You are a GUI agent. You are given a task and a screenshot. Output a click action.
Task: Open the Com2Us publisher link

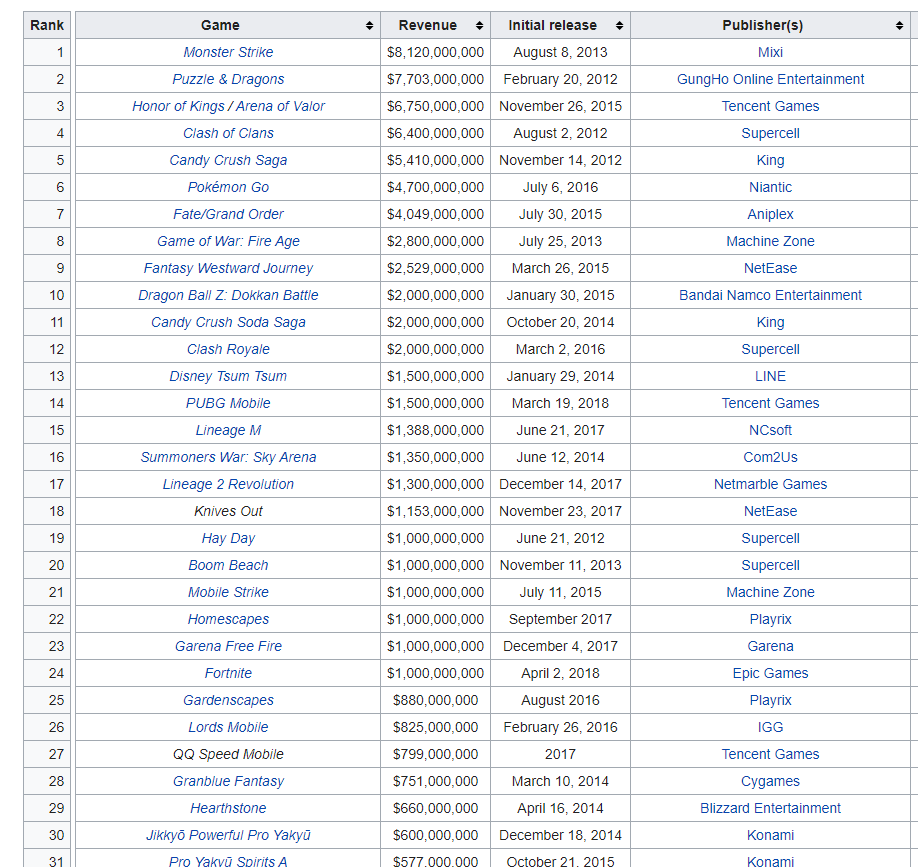(x=770, y=456)
